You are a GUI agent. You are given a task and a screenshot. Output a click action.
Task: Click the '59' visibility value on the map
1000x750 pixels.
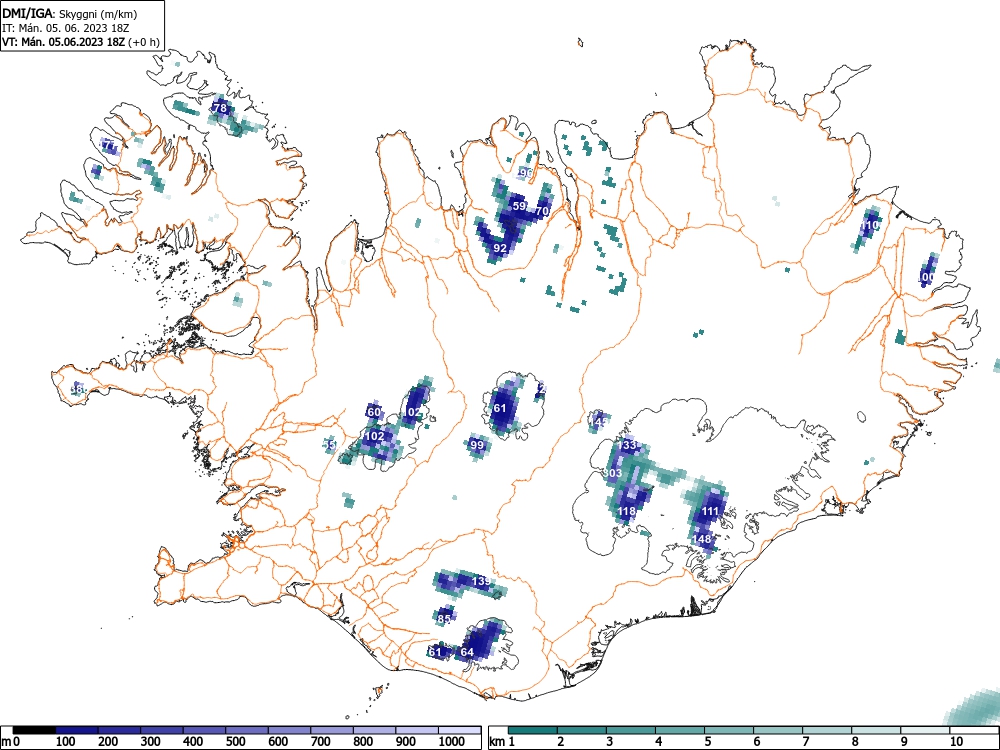tap(519, 206)
